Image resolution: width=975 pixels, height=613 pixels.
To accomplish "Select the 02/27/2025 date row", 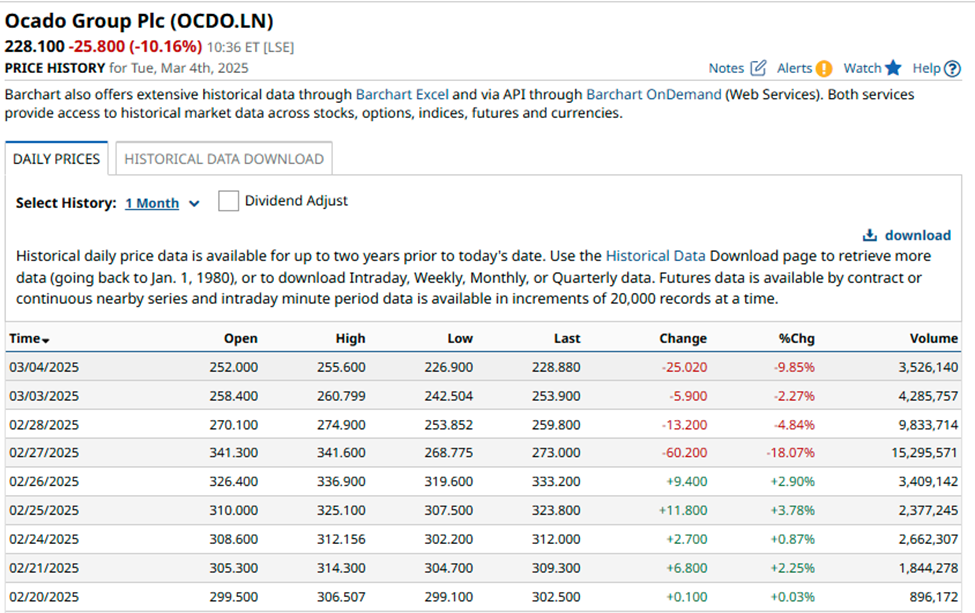I will pyautogui.click(x=44, y=453).
